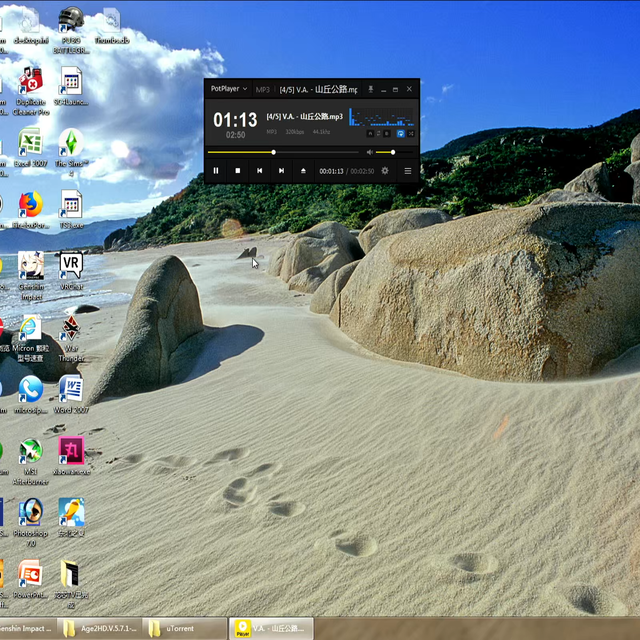Click the MP3 tab label in title bar
This screenshot has height=640, width=640.
point(263,90)
